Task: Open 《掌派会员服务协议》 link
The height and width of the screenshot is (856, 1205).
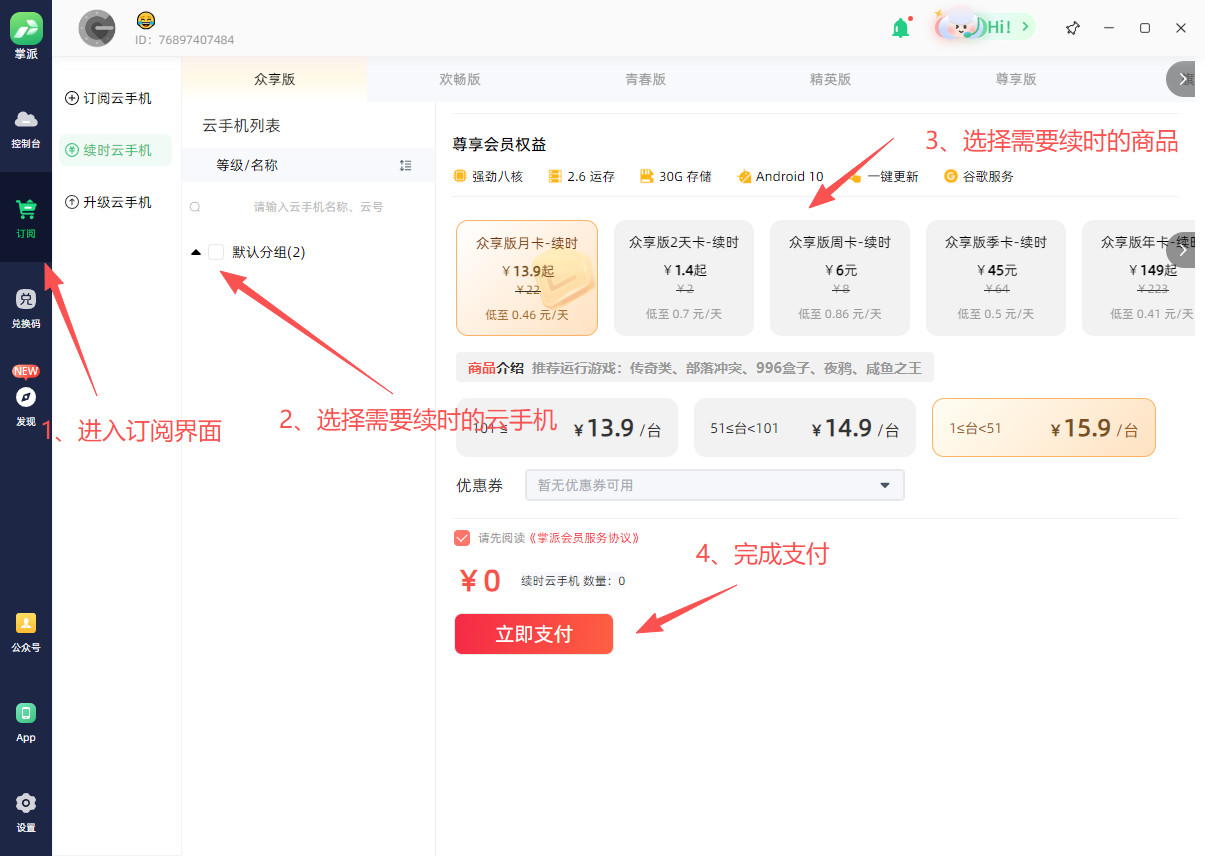Action: pos(583,538)
